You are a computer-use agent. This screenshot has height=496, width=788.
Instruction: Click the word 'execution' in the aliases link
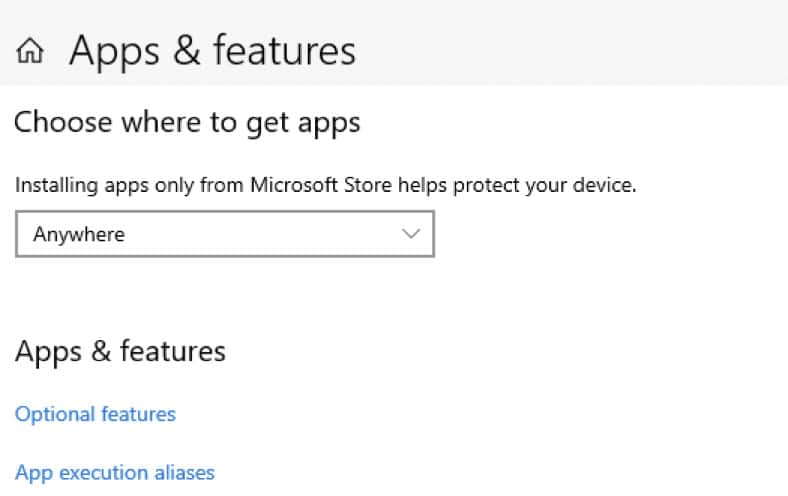click(x=104, y=473)
